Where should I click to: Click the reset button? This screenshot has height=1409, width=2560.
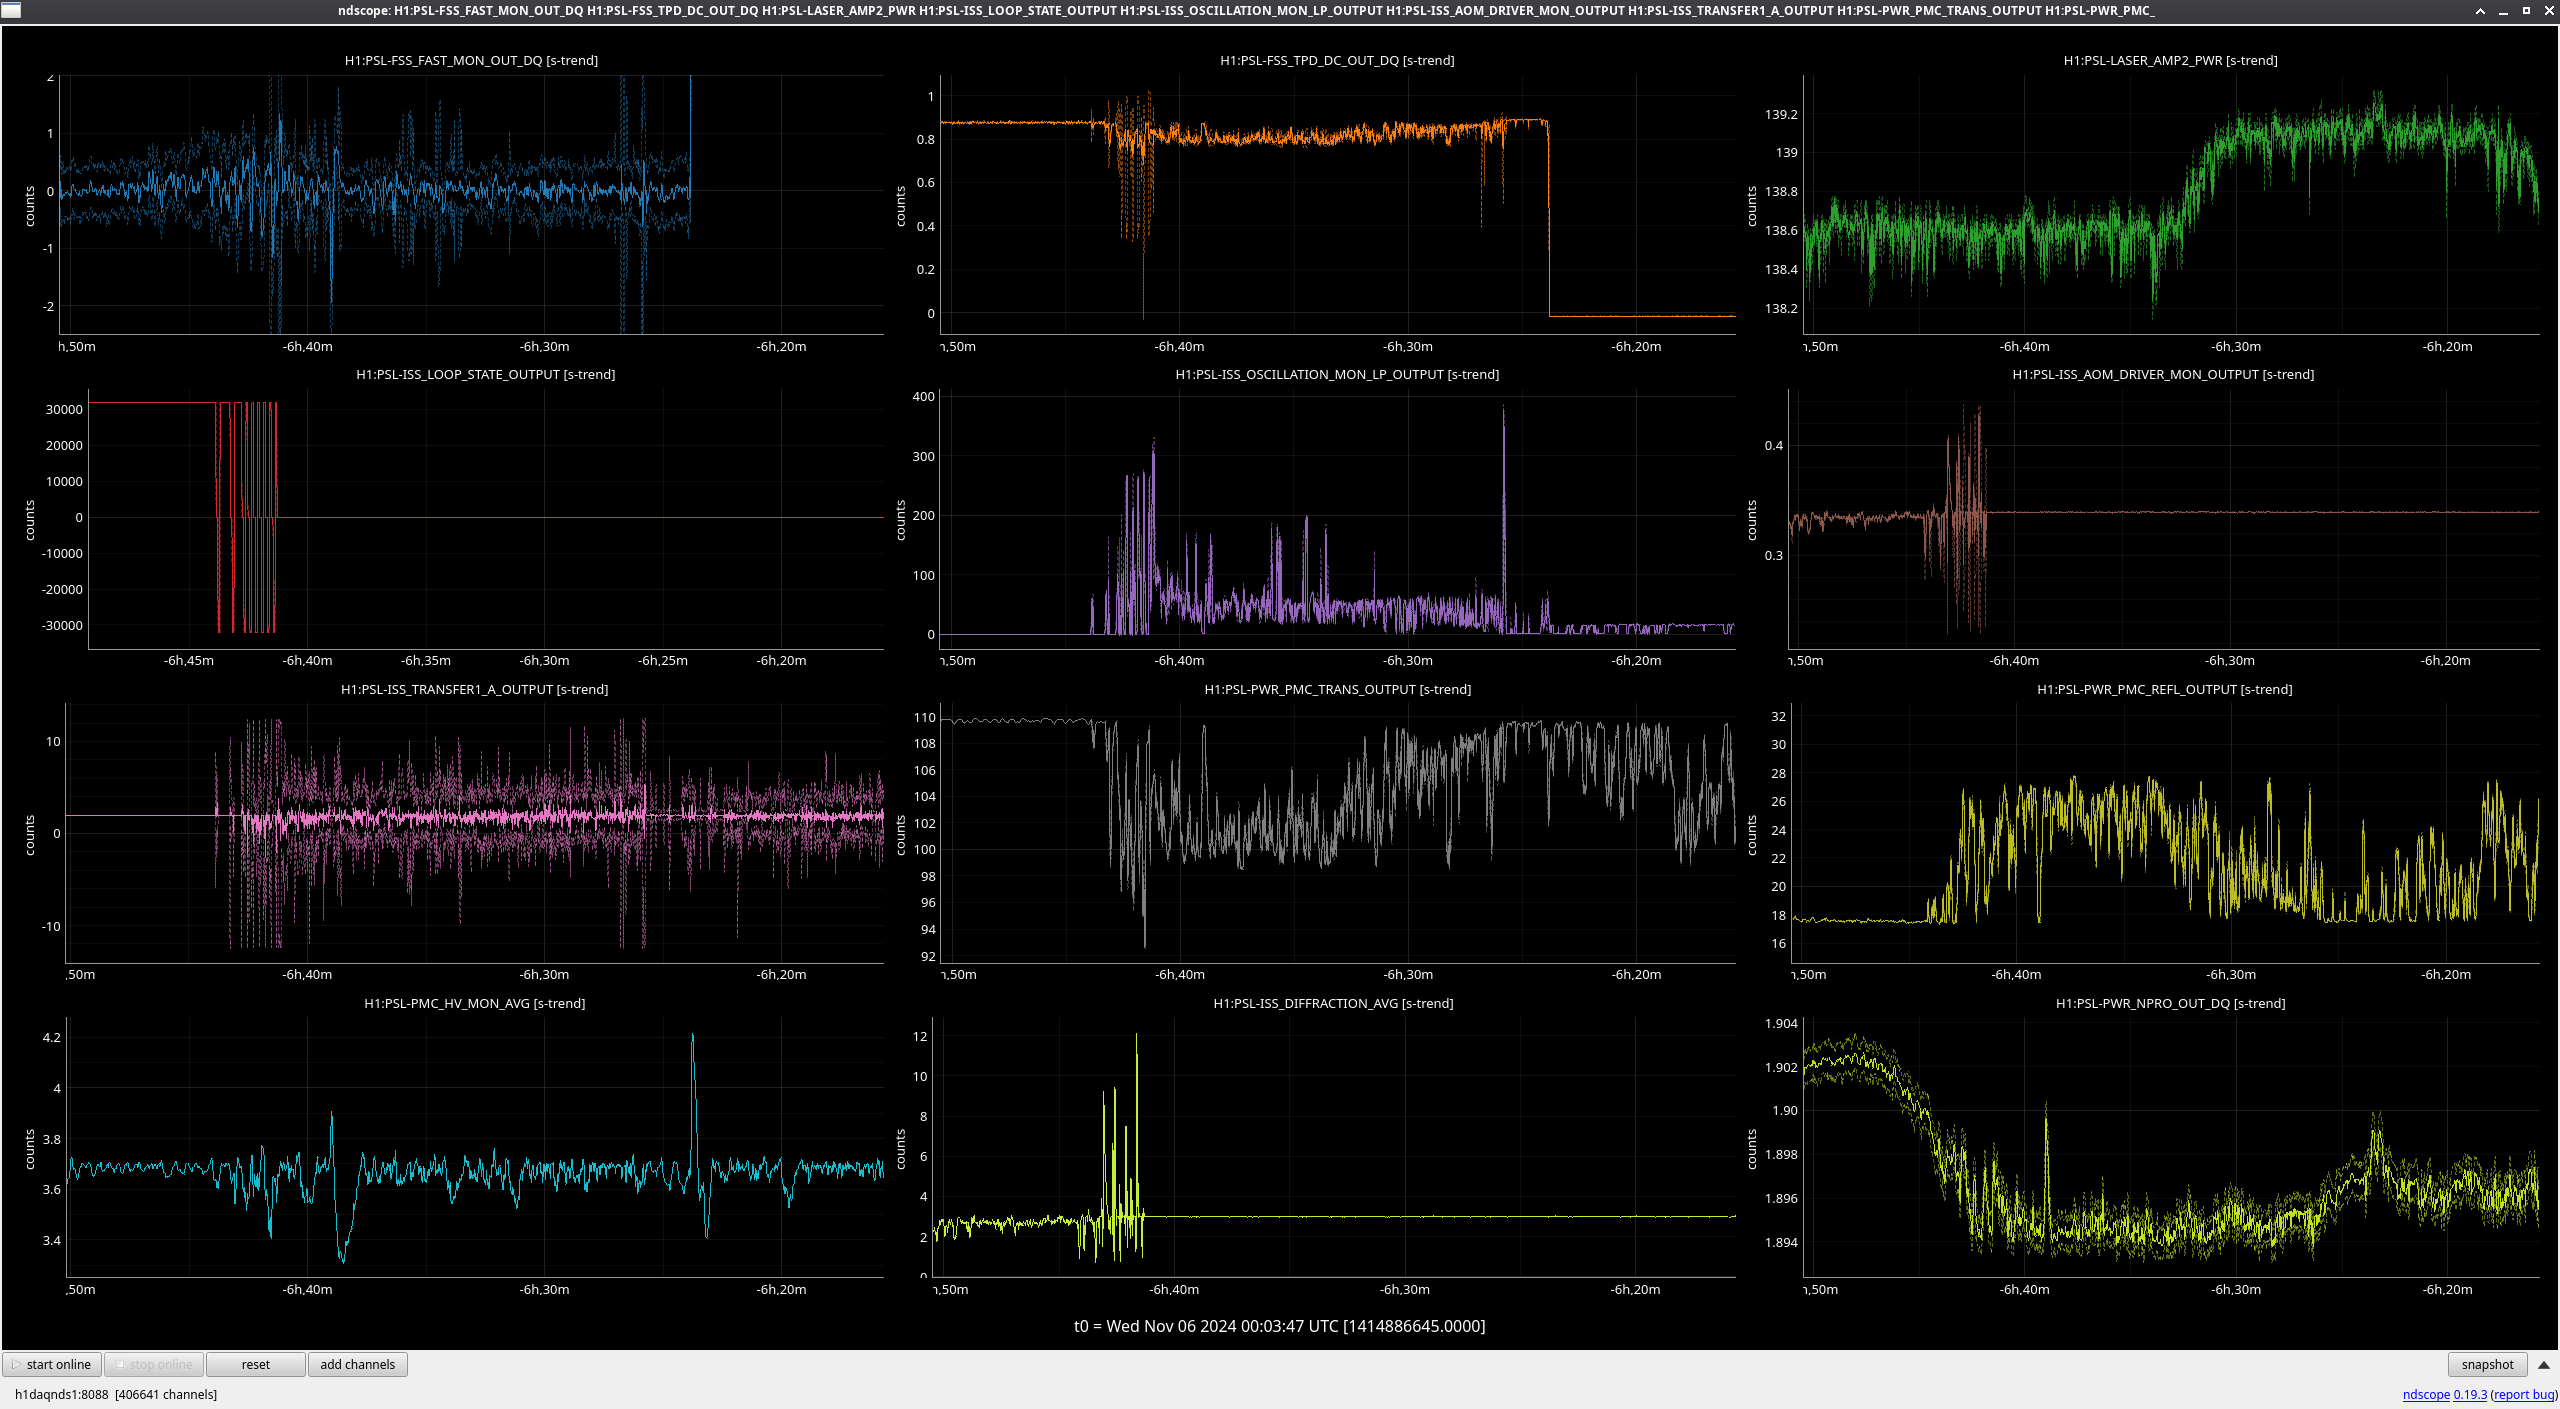(255, 1364)
